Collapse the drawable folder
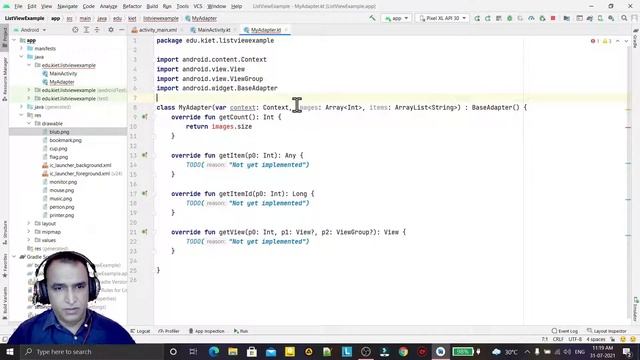 29,123
